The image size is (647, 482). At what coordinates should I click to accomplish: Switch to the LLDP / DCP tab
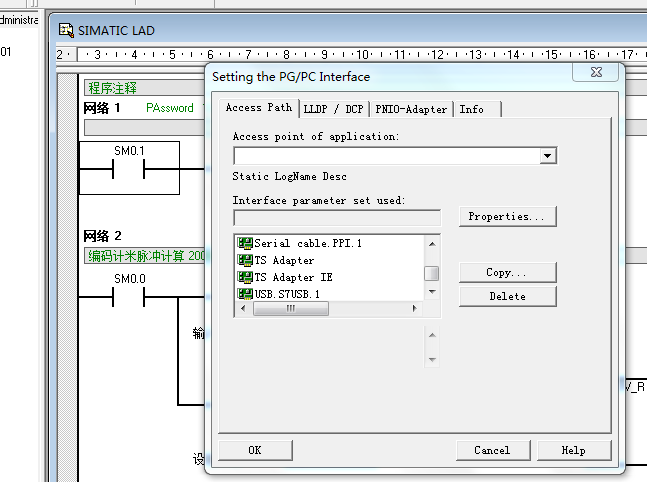click(333, 109)
